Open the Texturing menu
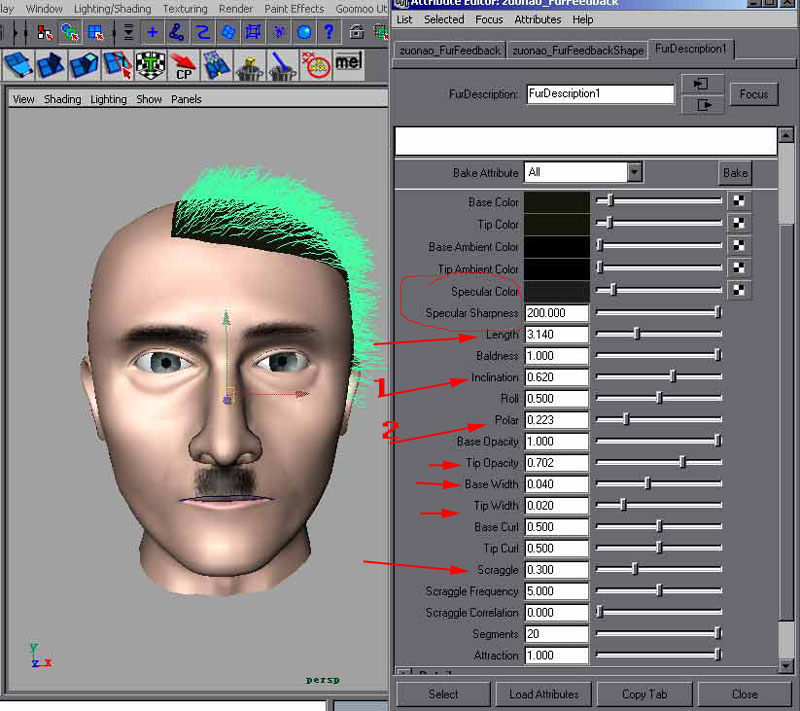This screenshot has width=800, height=711. 185,9
